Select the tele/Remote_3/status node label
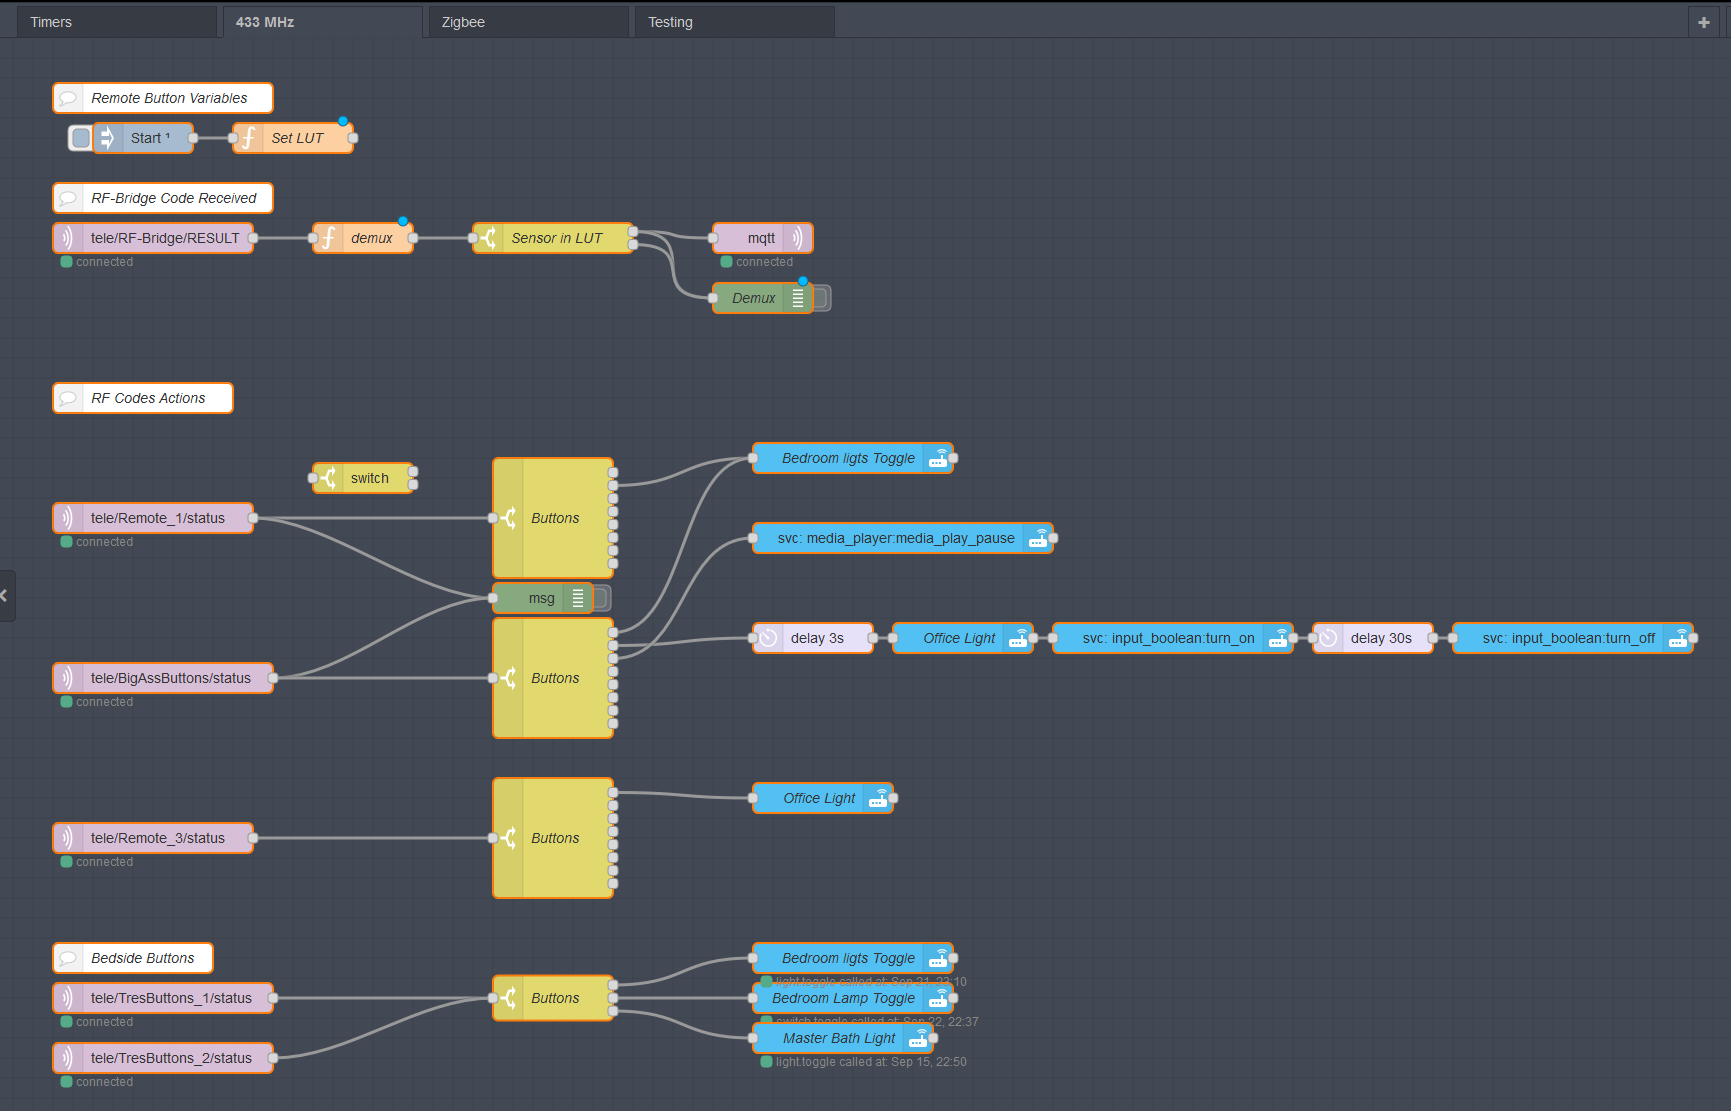This screenshot has height=1111, width=1731. pos(158,838)
